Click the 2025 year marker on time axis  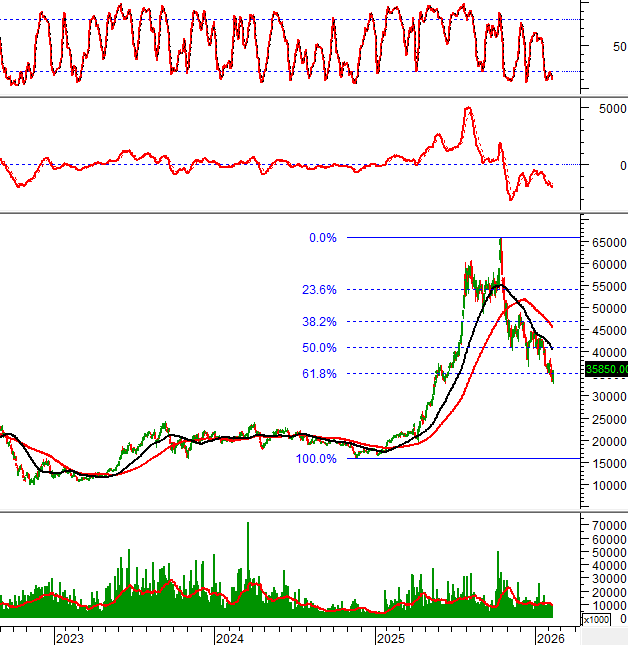click(390, 637)
